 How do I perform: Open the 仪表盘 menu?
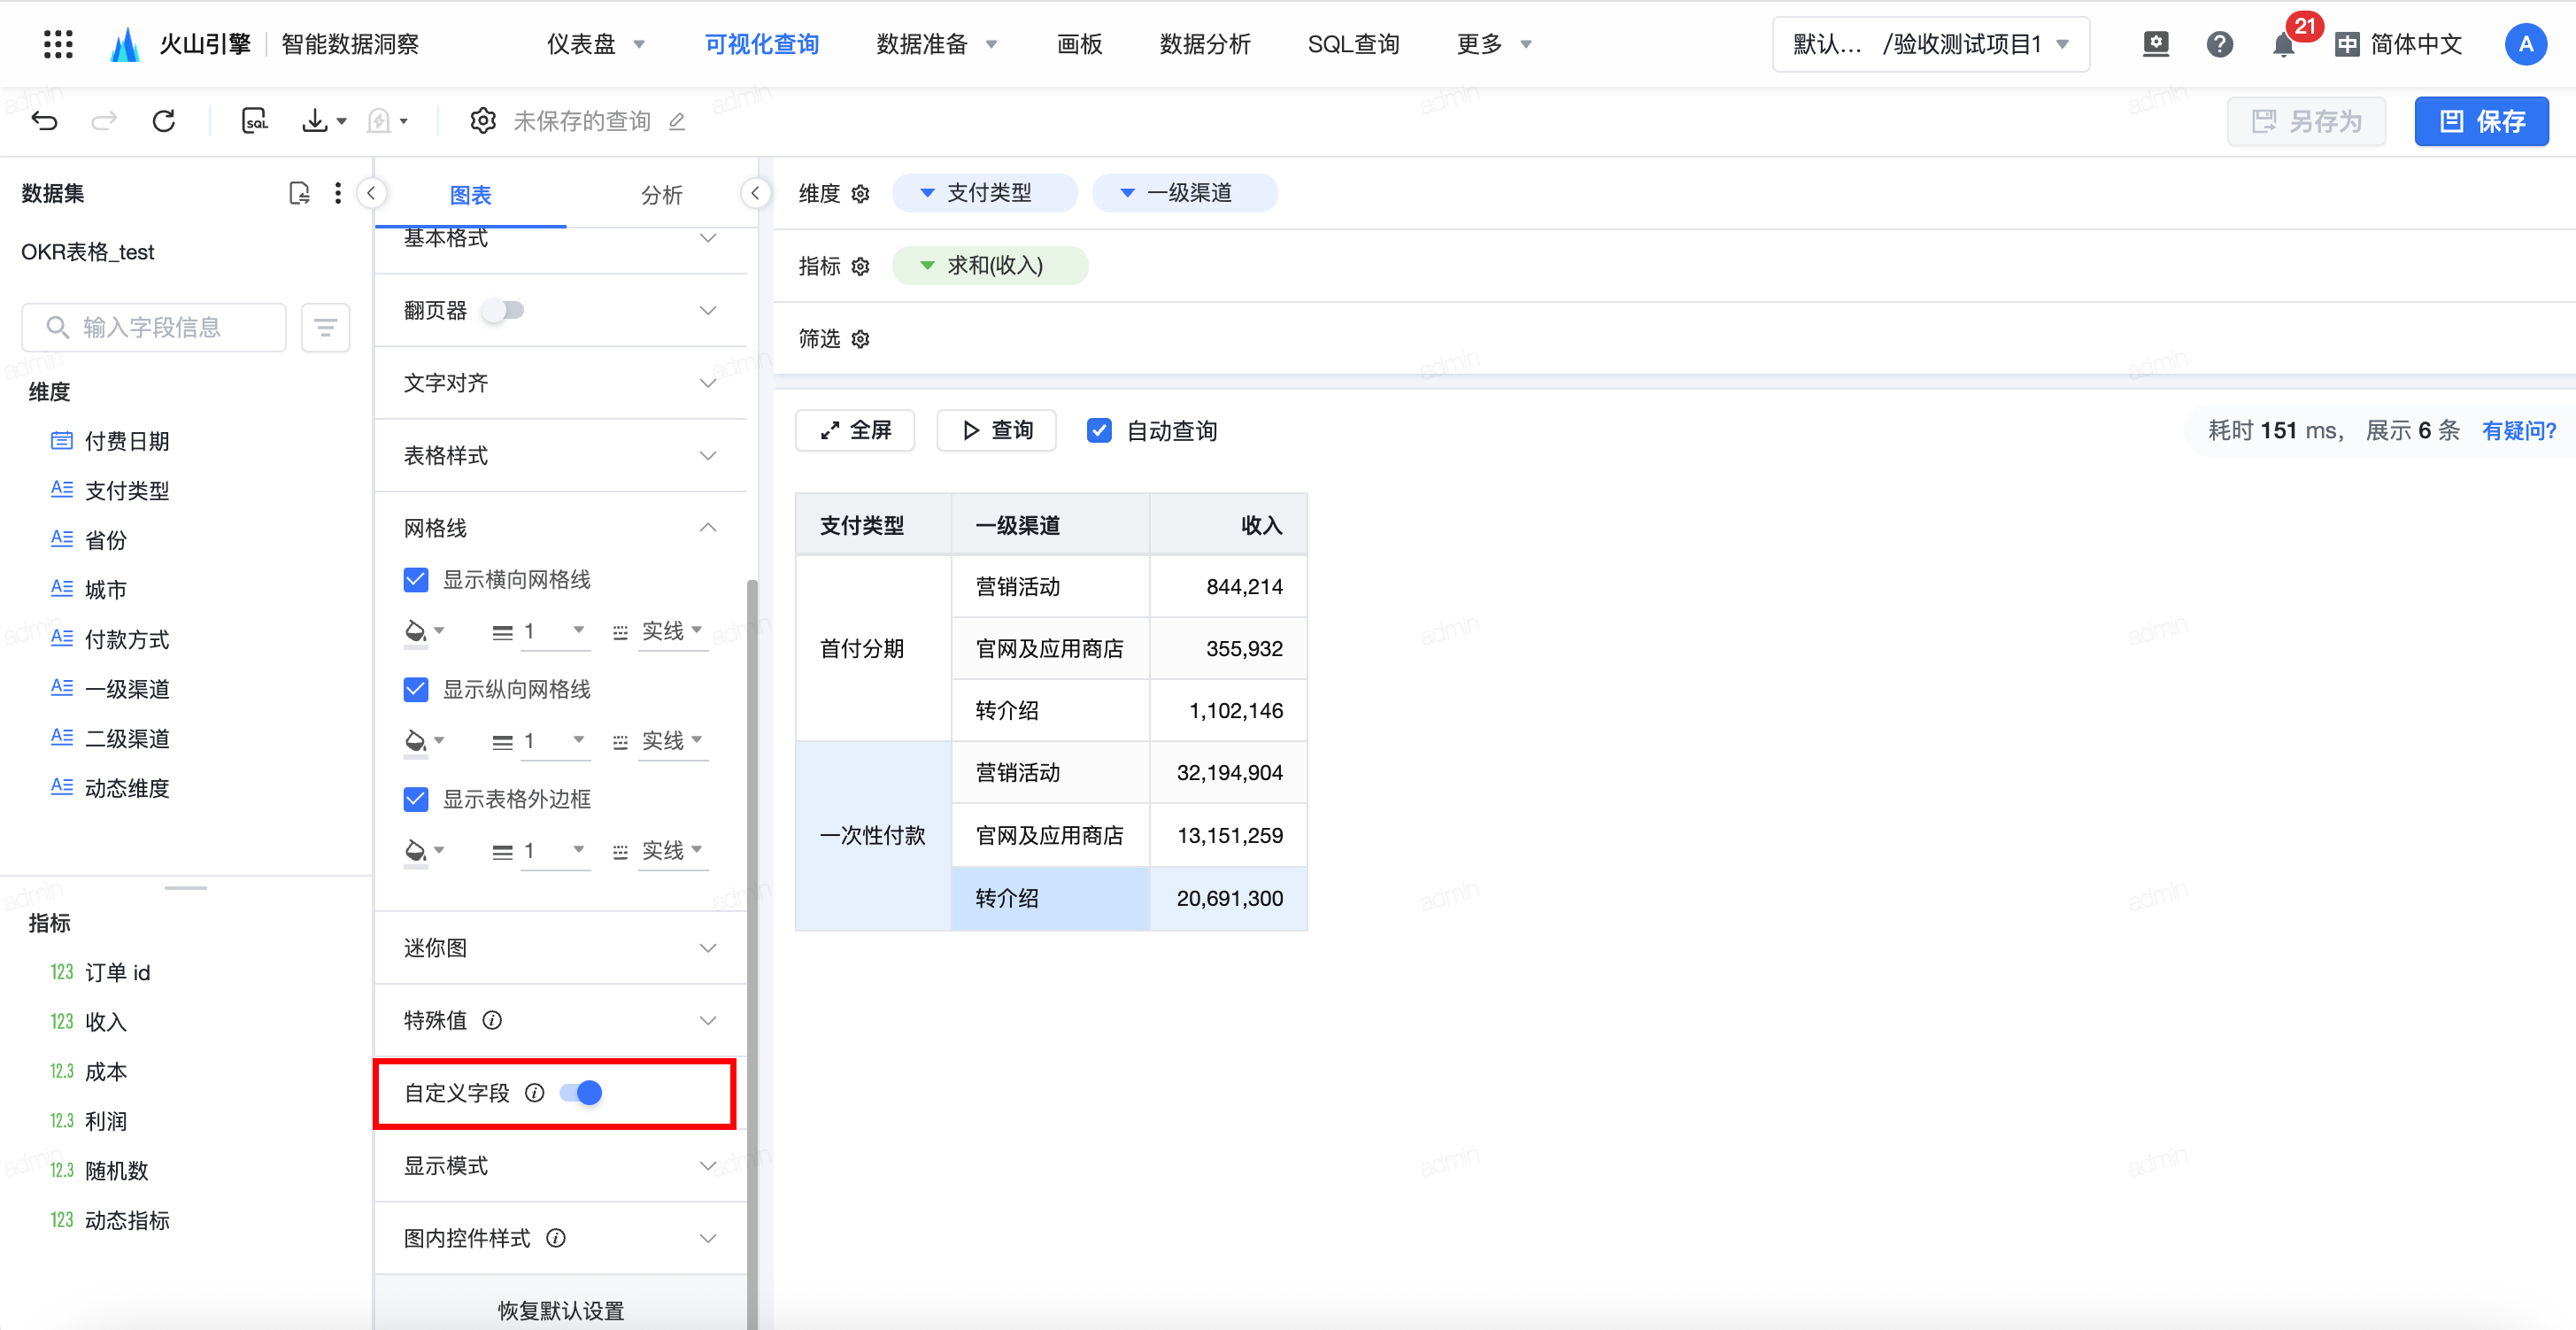click(596, 44)
